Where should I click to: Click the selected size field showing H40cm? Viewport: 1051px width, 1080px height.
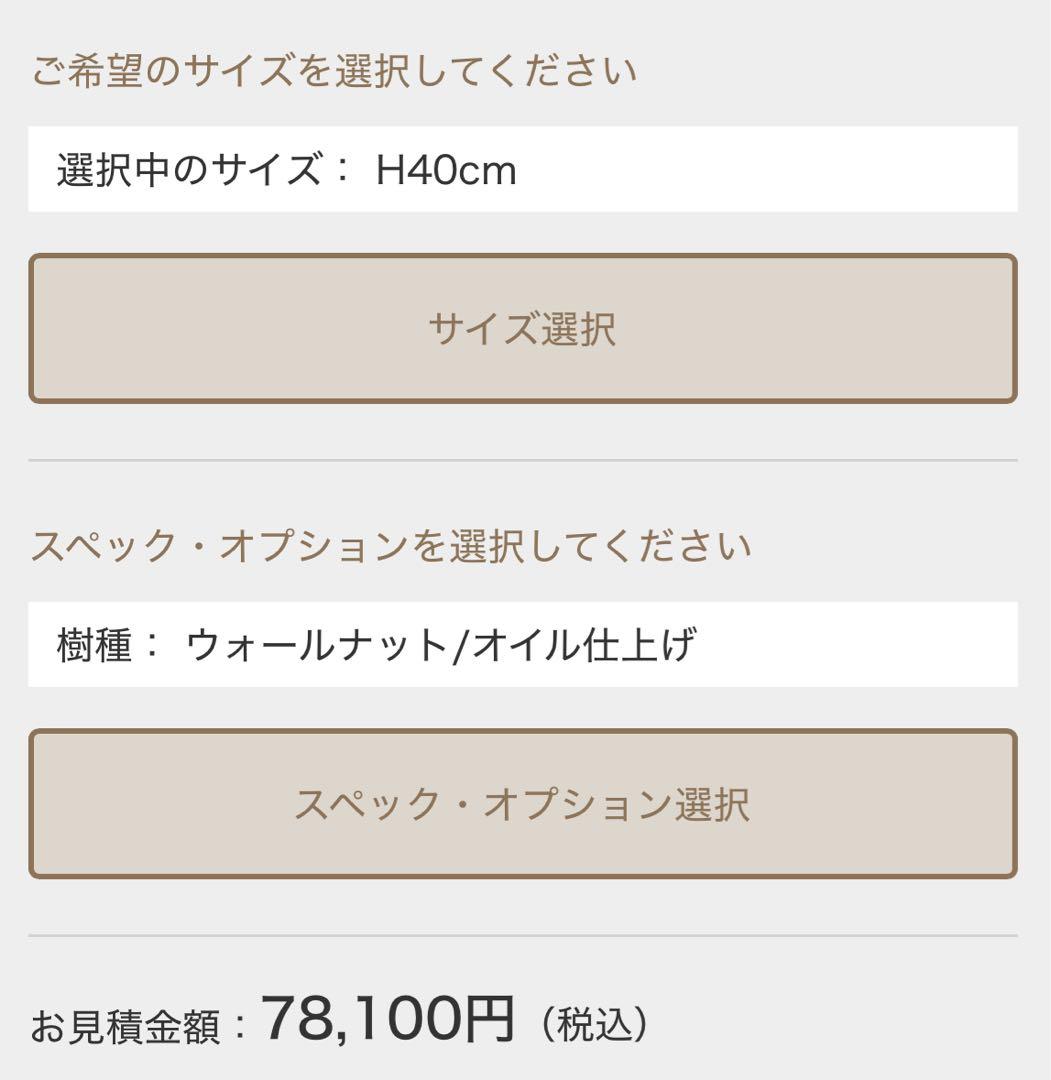click(522, 169)
